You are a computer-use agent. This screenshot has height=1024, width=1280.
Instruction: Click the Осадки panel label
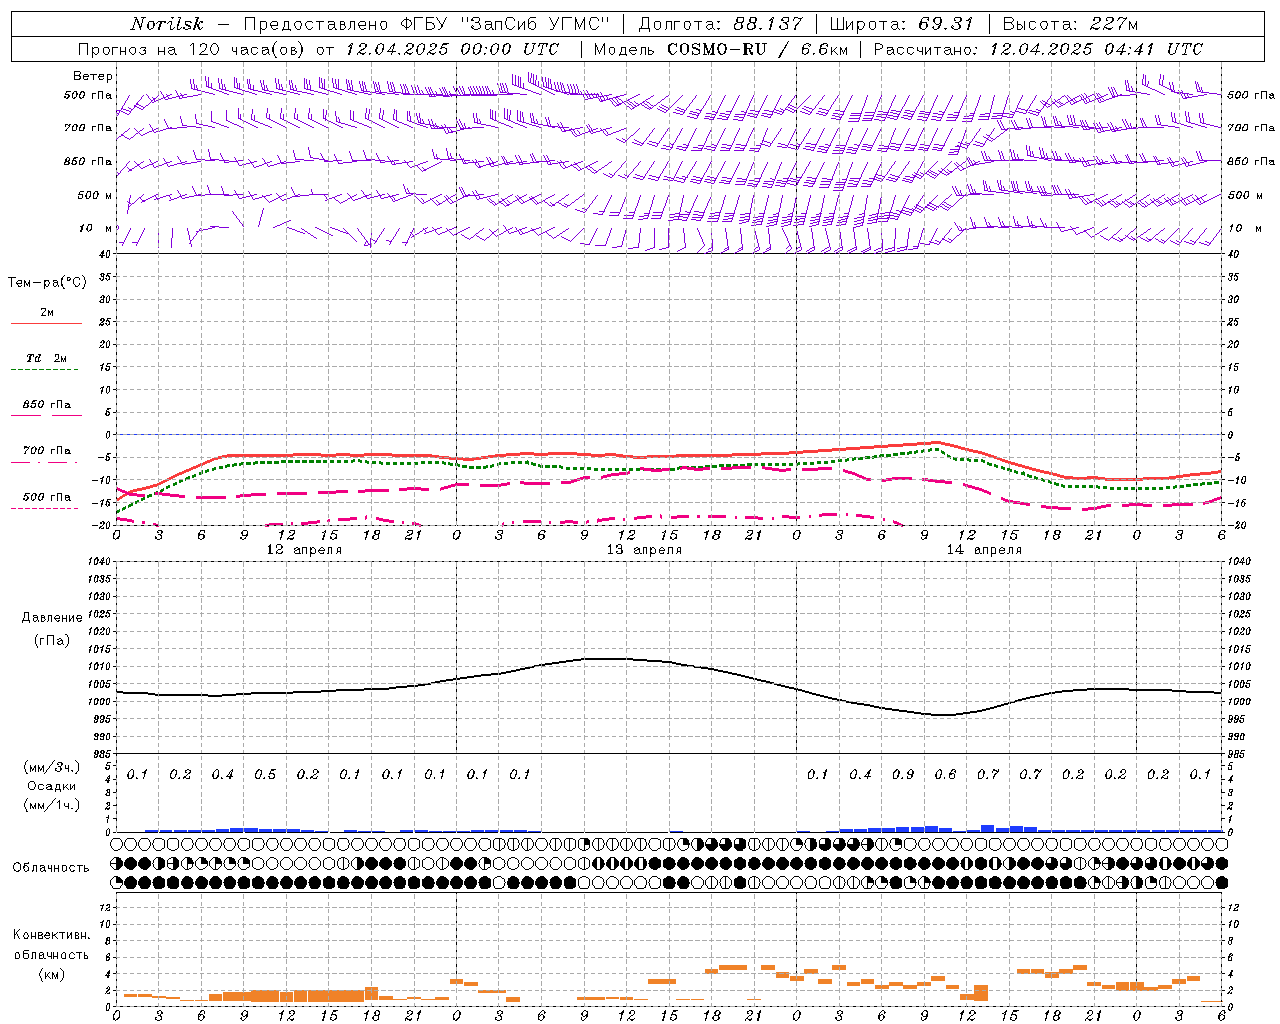[x=52, y=786]
